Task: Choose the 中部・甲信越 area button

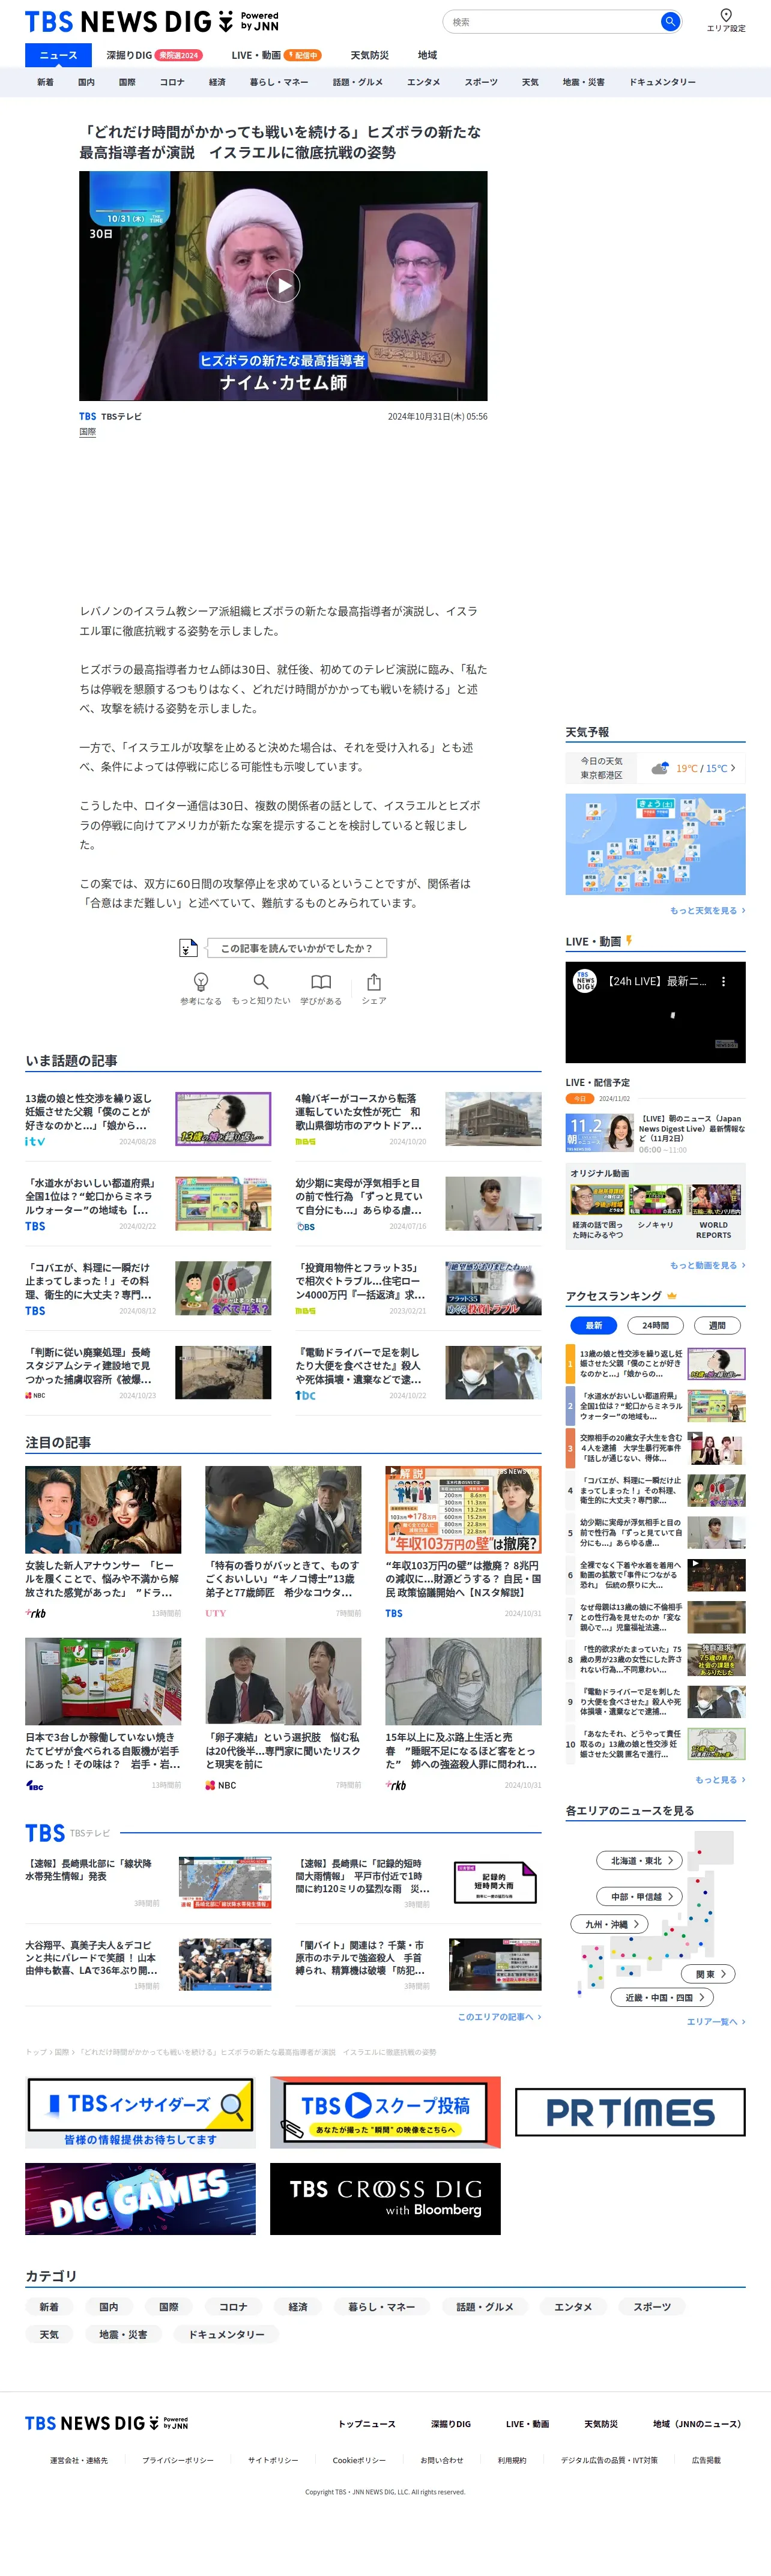Action: tap(640, 1896)
